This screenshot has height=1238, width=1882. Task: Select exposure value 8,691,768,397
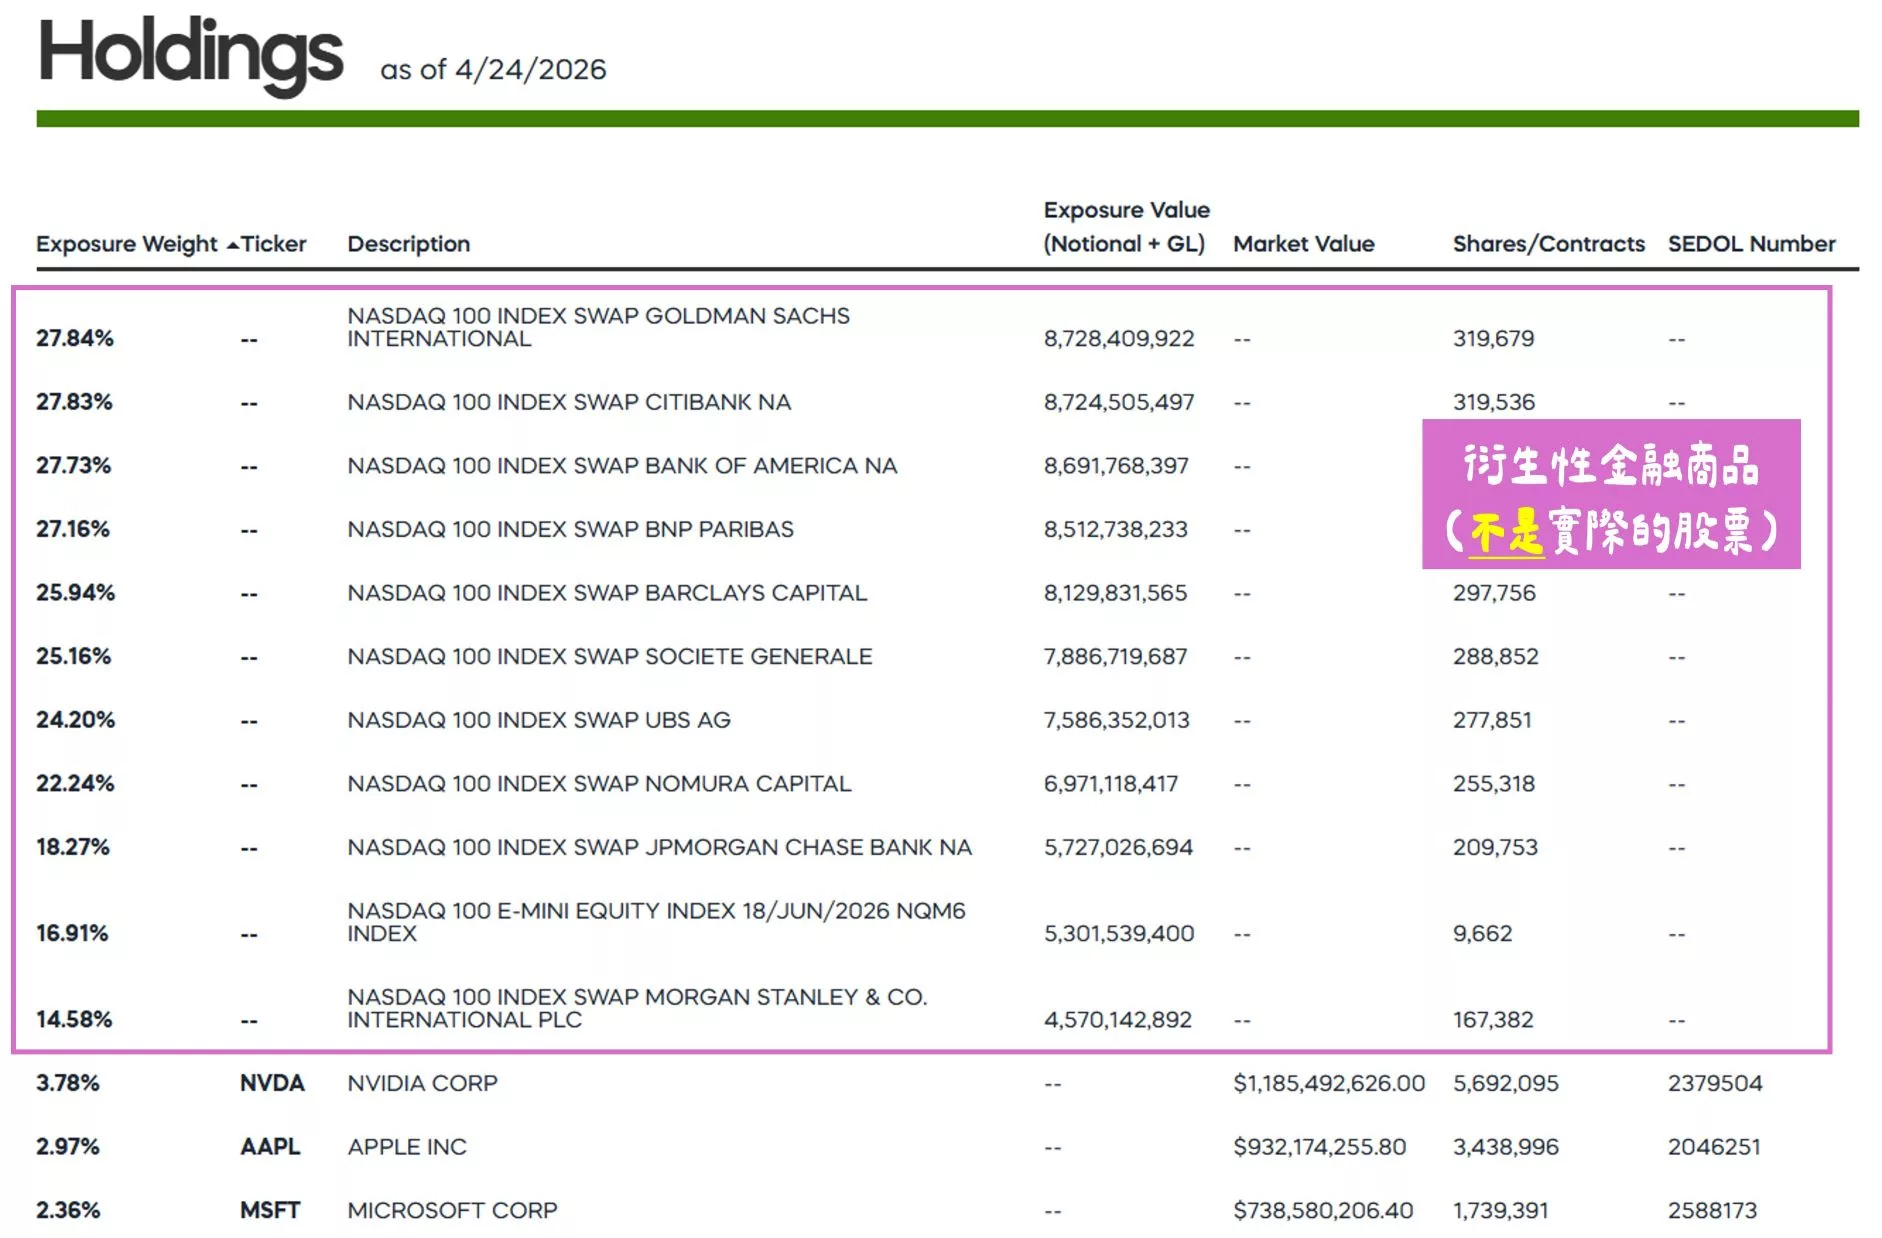1116,465
